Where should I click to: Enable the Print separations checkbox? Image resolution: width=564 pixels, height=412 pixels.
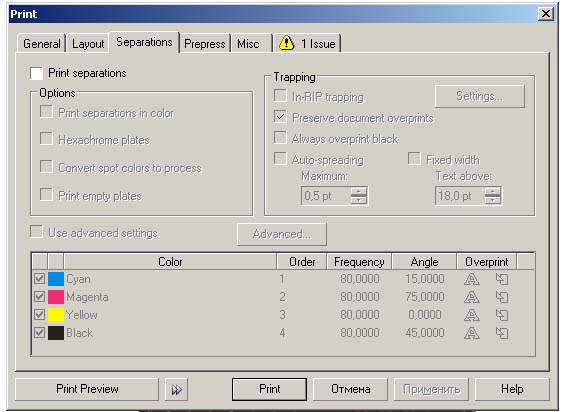click(37, 73)
